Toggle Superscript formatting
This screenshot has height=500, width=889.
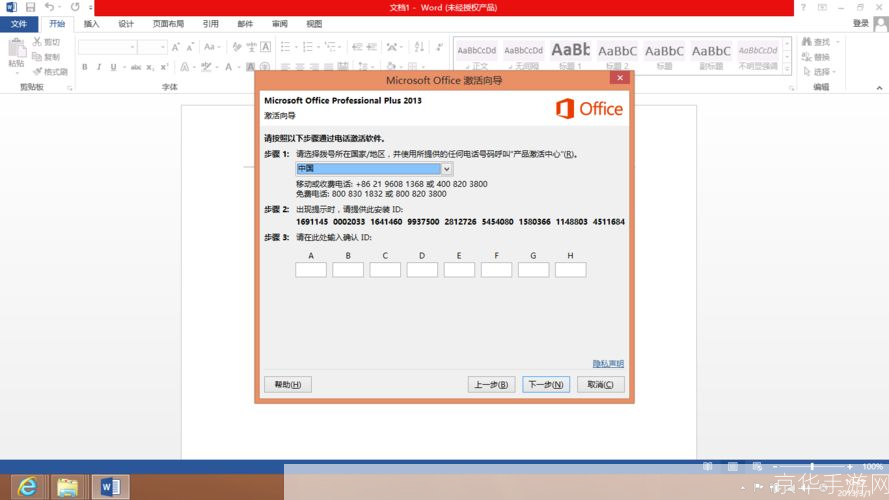[x=164, y=67]
